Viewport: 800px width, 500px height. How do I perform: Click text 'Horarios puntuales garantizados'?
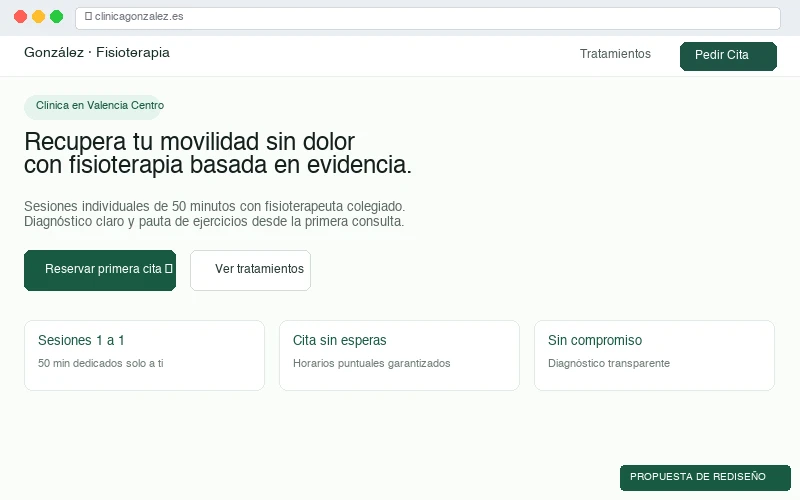pos(371,363)
